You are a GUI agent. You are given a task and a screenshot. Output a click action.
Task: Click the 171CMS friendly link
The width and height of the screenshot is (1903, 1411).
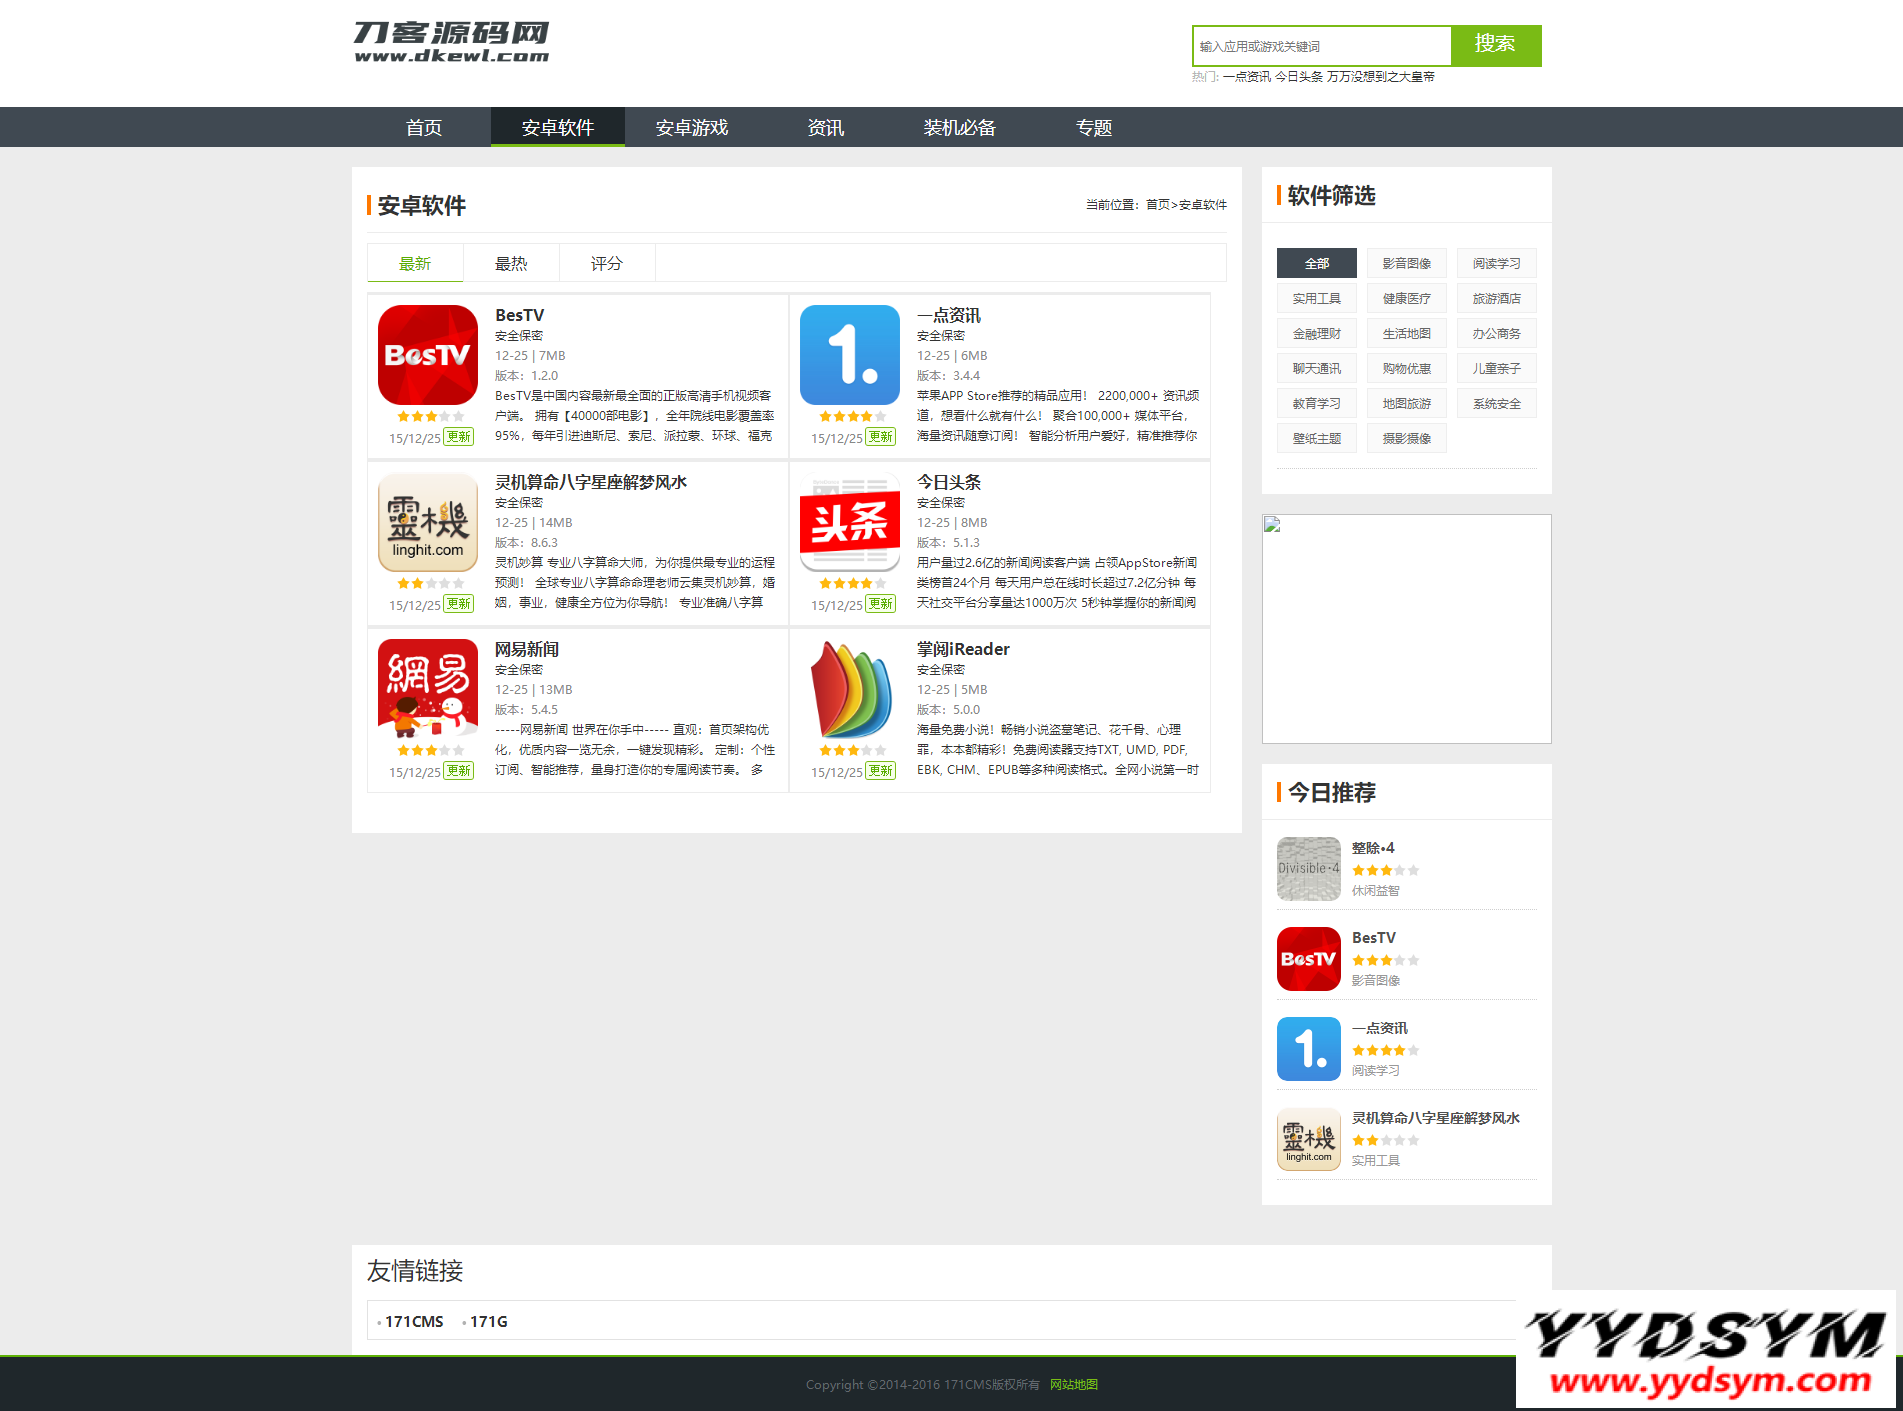[414, 1321]
